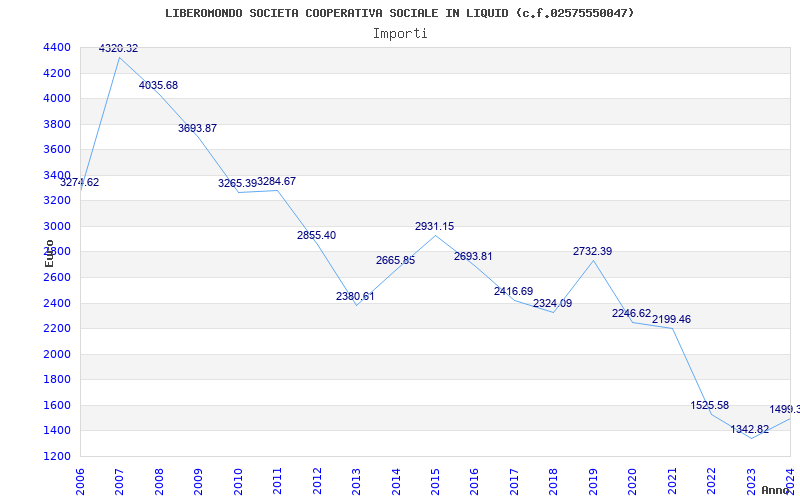Click the 3800 y-axis tick label

[57, 124]
